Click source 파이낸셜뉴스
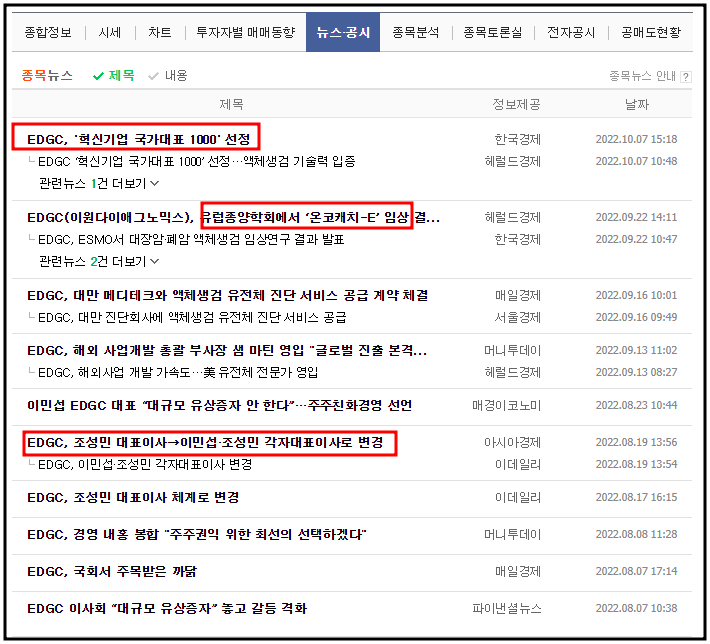The height and width of the screenshot is (644, 710). click(507, 608)
